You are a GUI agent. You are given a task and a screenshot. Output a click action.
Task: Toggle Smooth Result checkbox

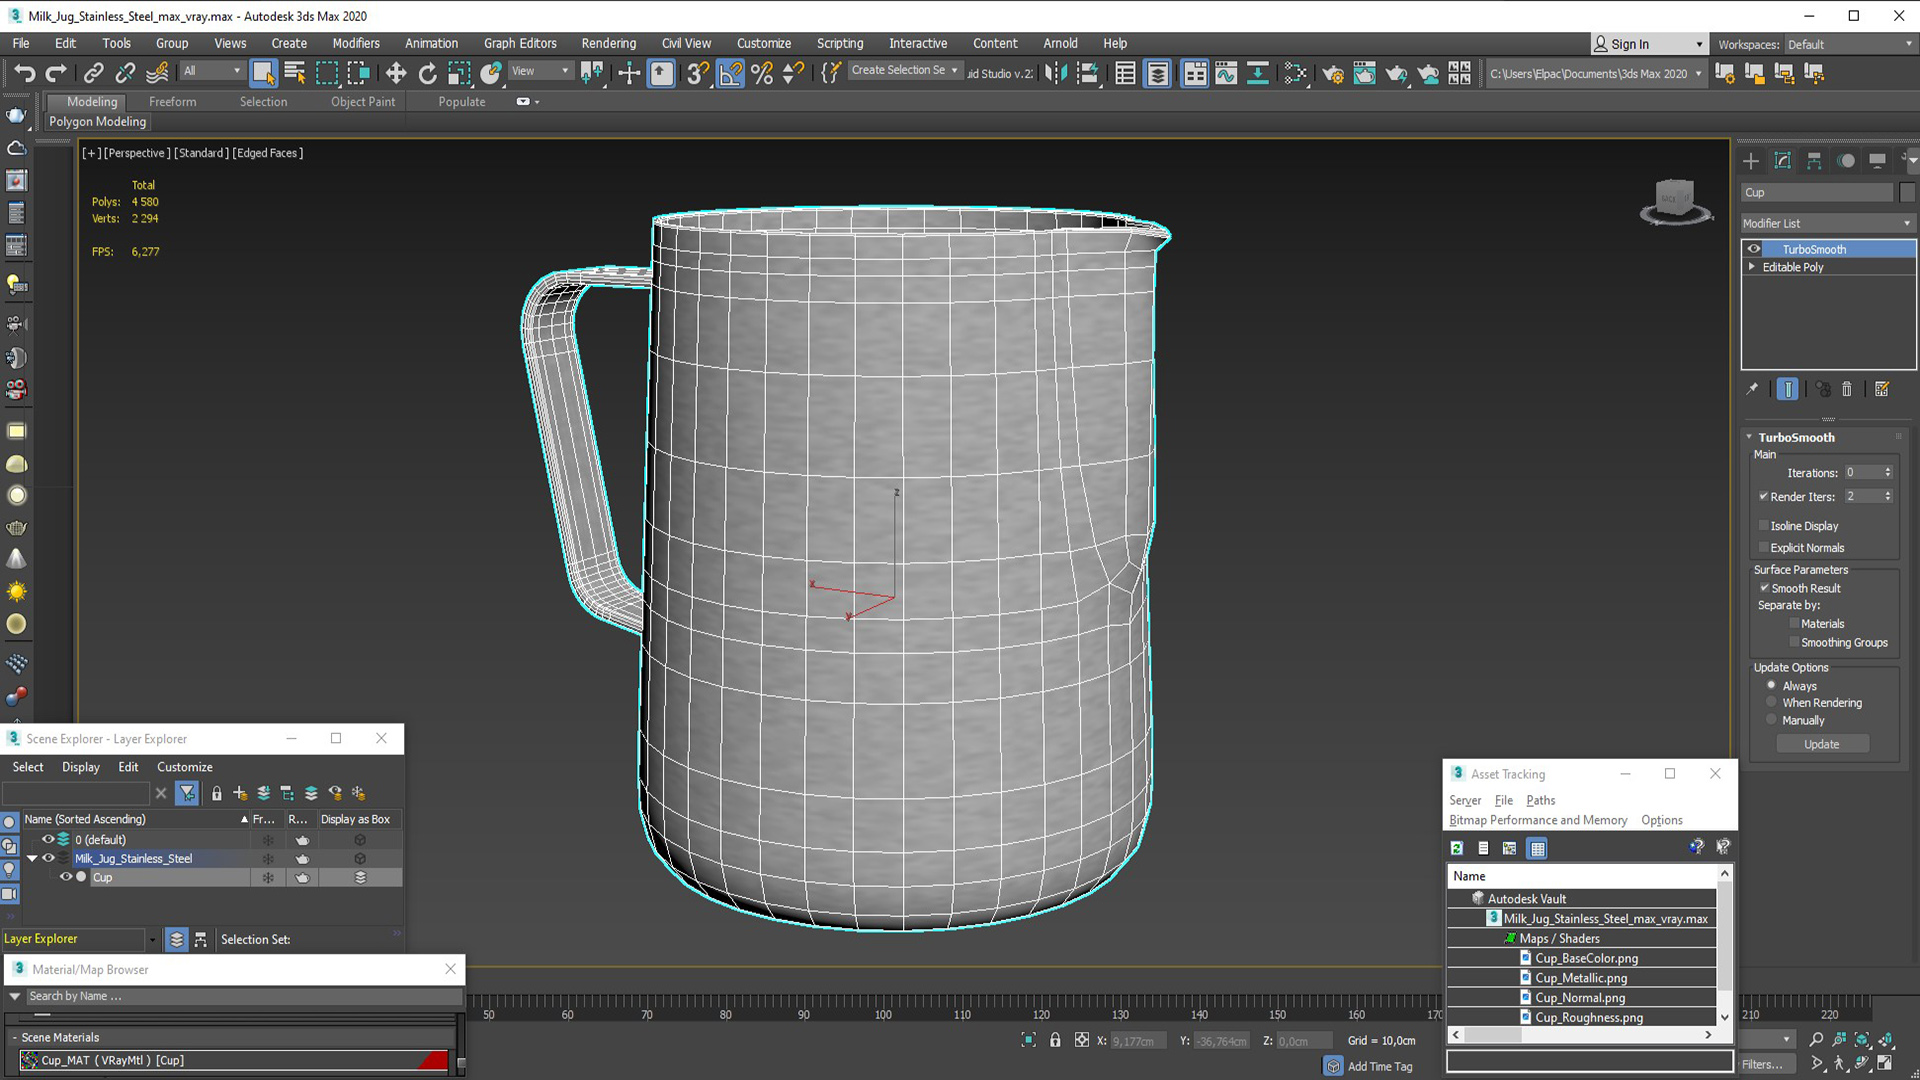point(1765,588)
